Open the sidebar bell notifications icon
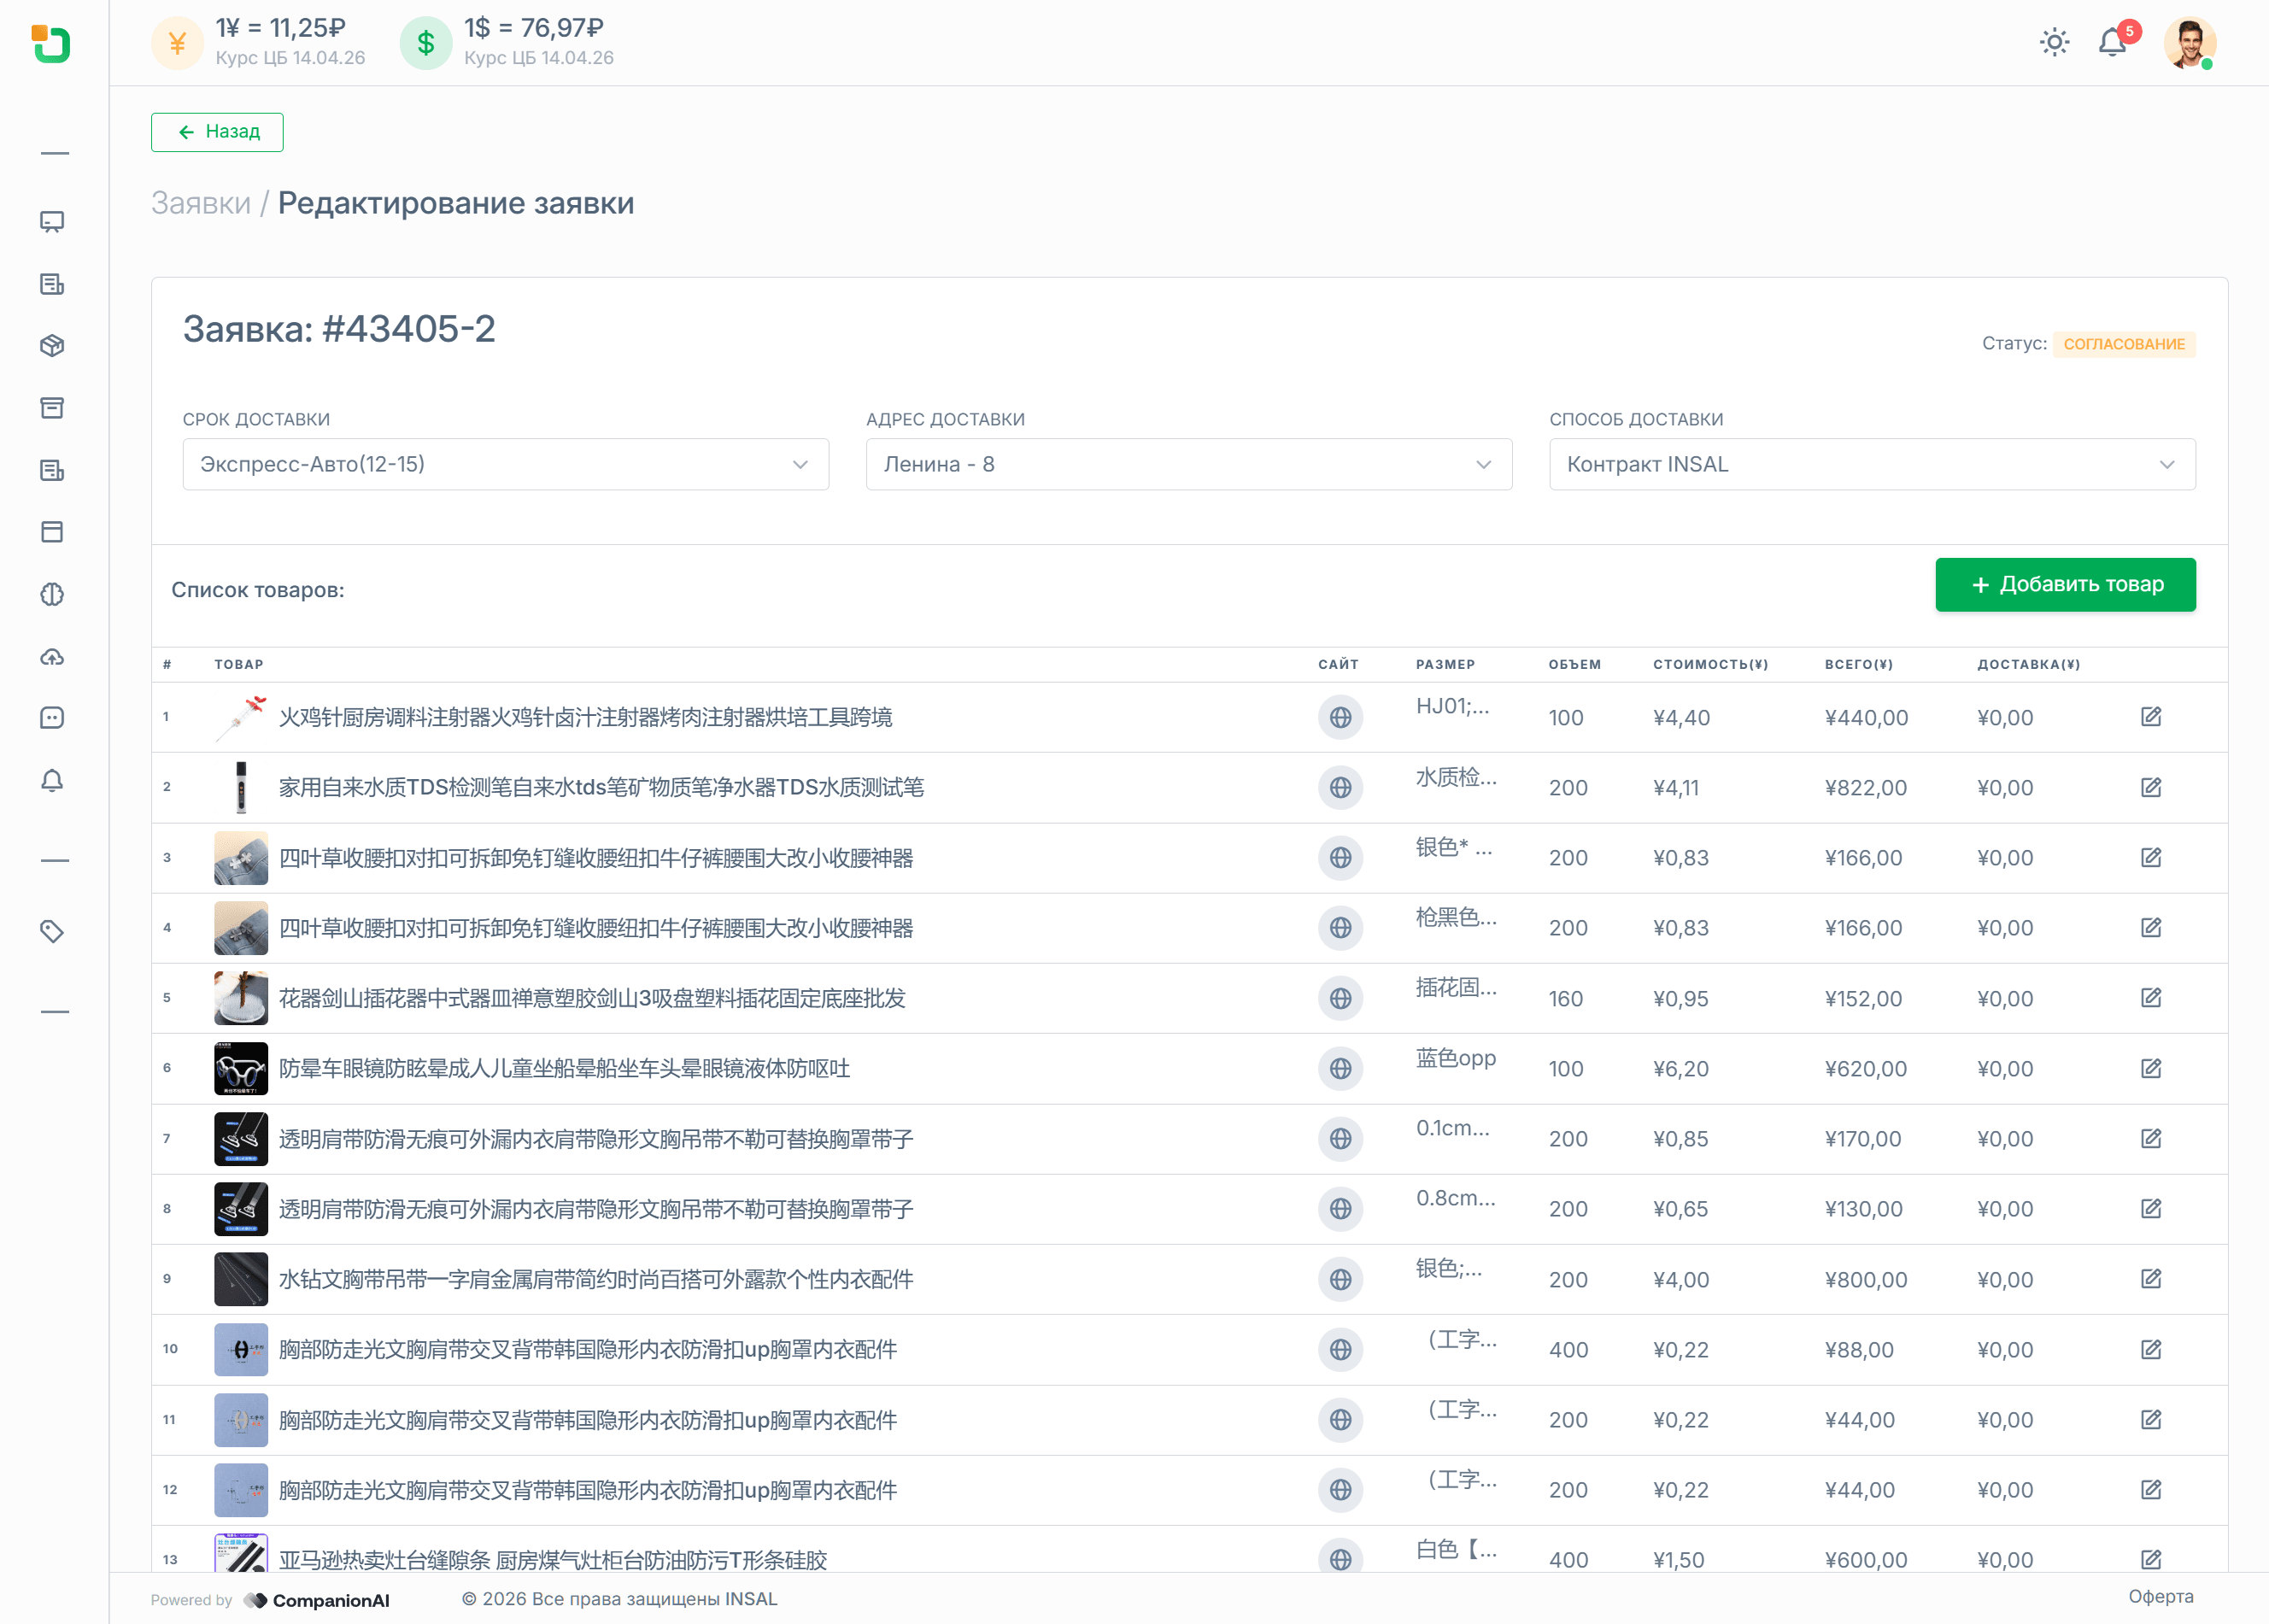The width and height of the screenshot is (2269, 1624). [x=52, y=781]
